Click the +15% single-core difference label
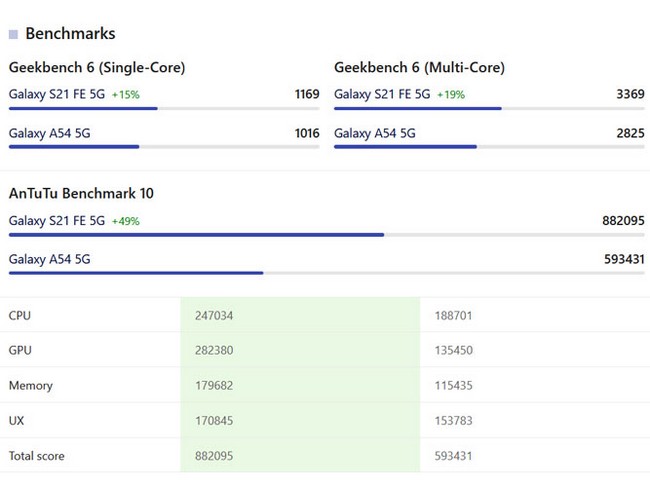 tap(126, 95)
